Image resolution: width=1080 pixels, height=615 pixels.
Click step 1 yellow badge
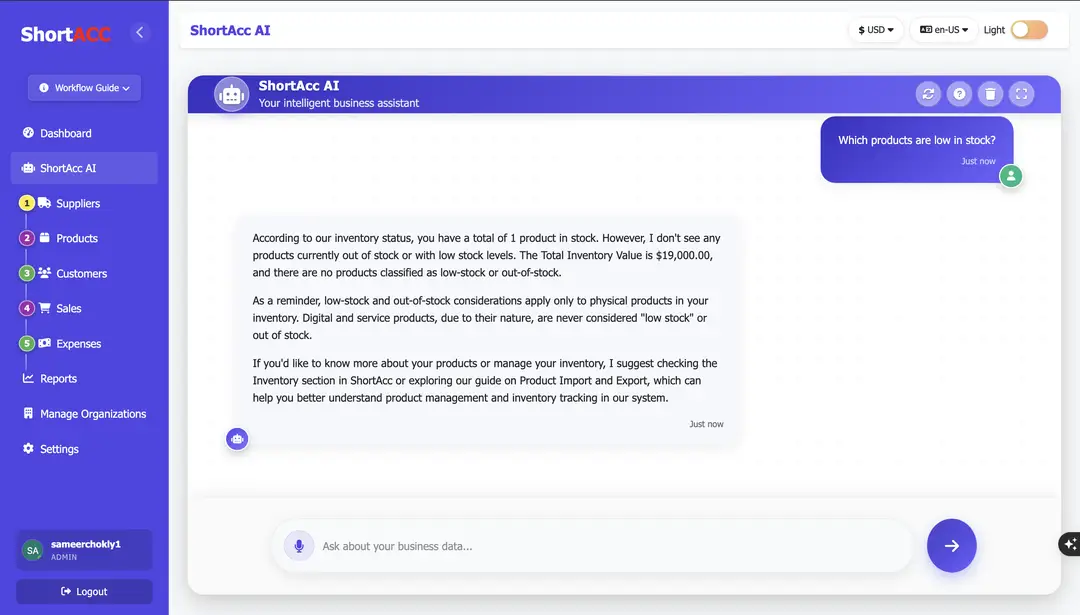[x=26, y=203]
